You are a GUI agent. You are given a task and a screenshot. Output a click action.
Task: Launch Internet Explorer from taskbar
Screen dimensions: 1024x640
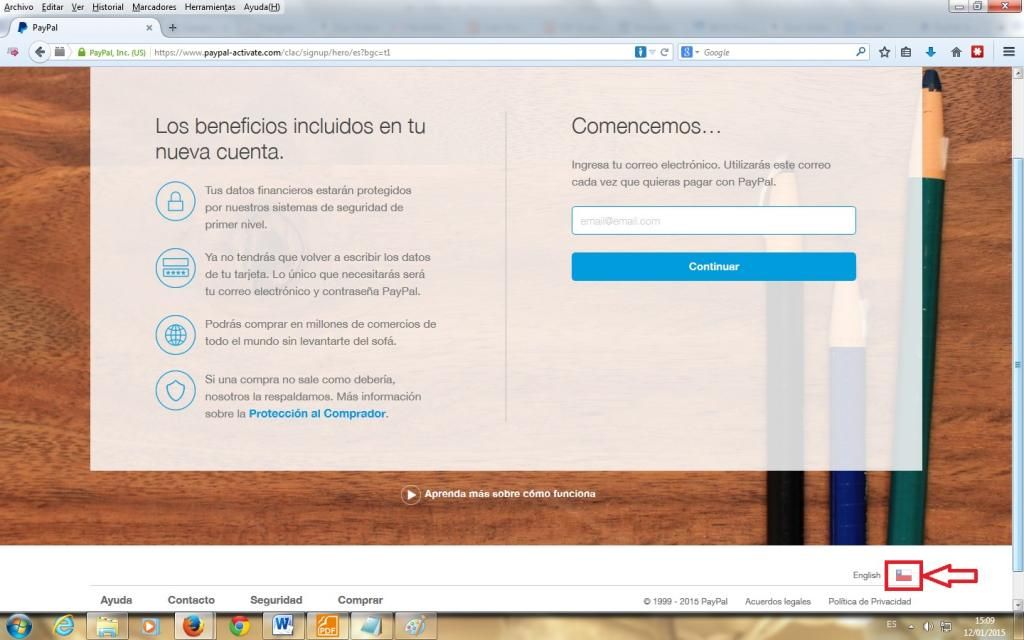click(x=63, y=627)
